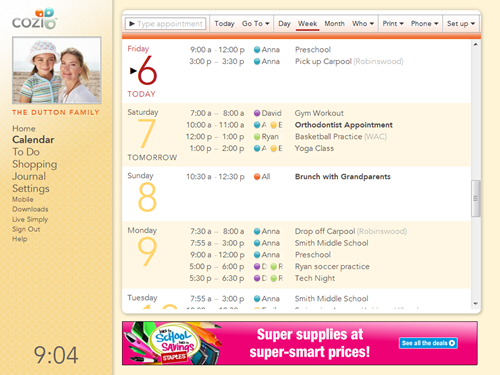
Task: Click in the Type appointment field
Action: click(x=165, y=24)
